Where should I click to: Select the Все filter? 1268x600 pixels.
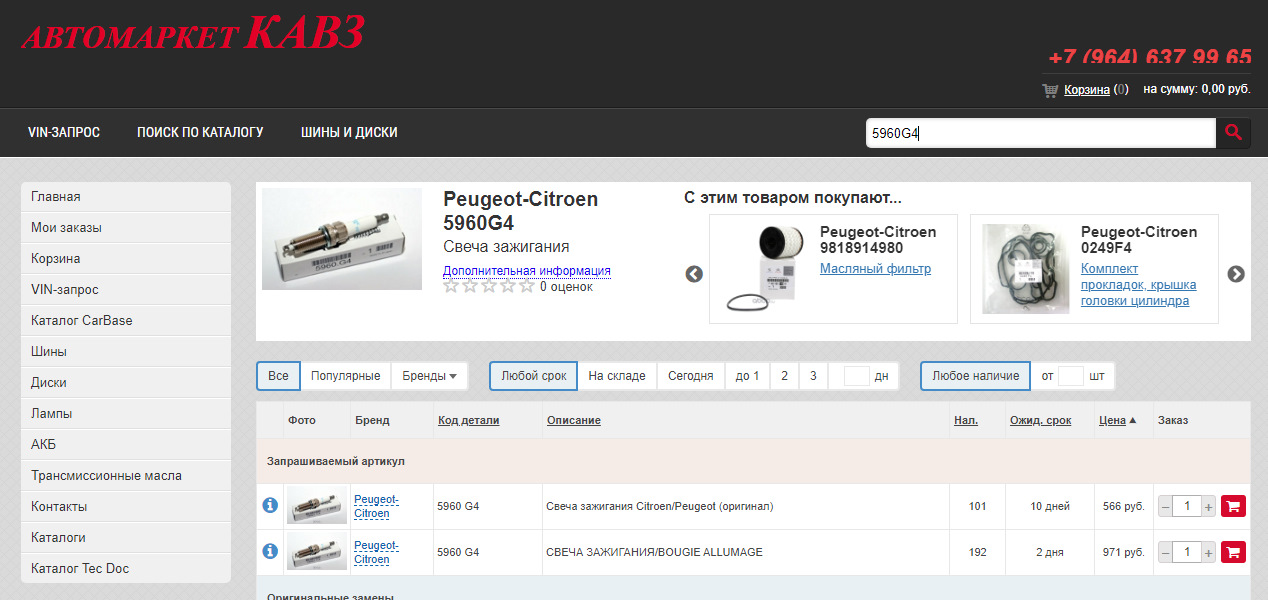click(279, 376)
